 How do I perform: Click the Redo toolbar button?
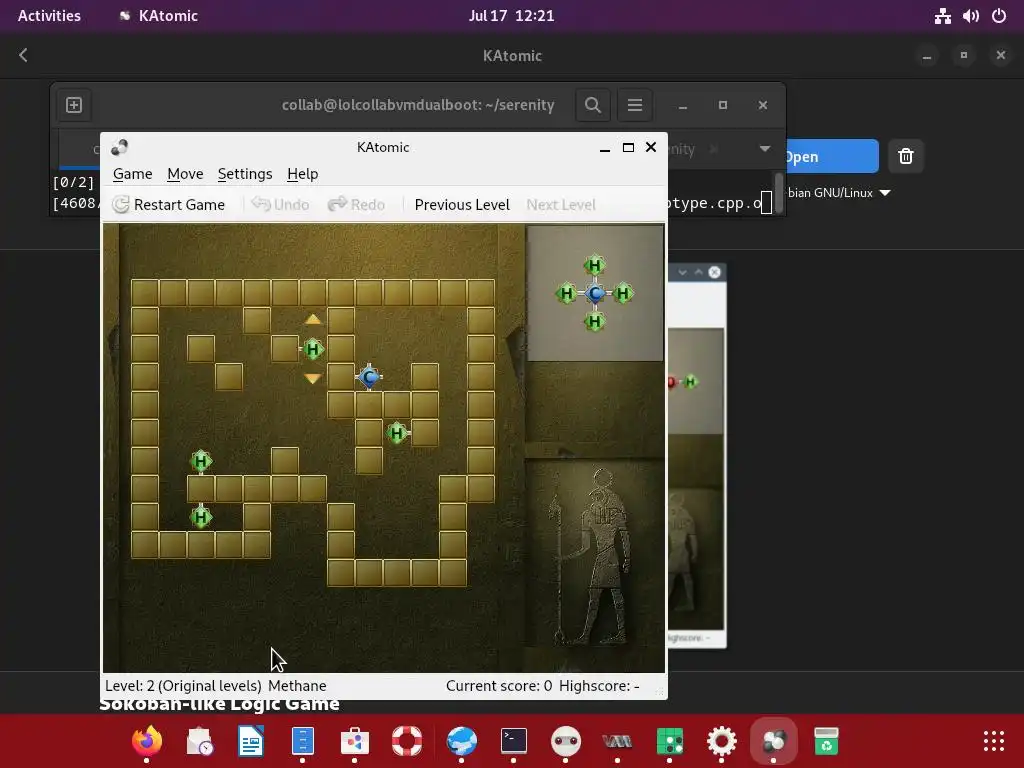click(x=357, y=204)
